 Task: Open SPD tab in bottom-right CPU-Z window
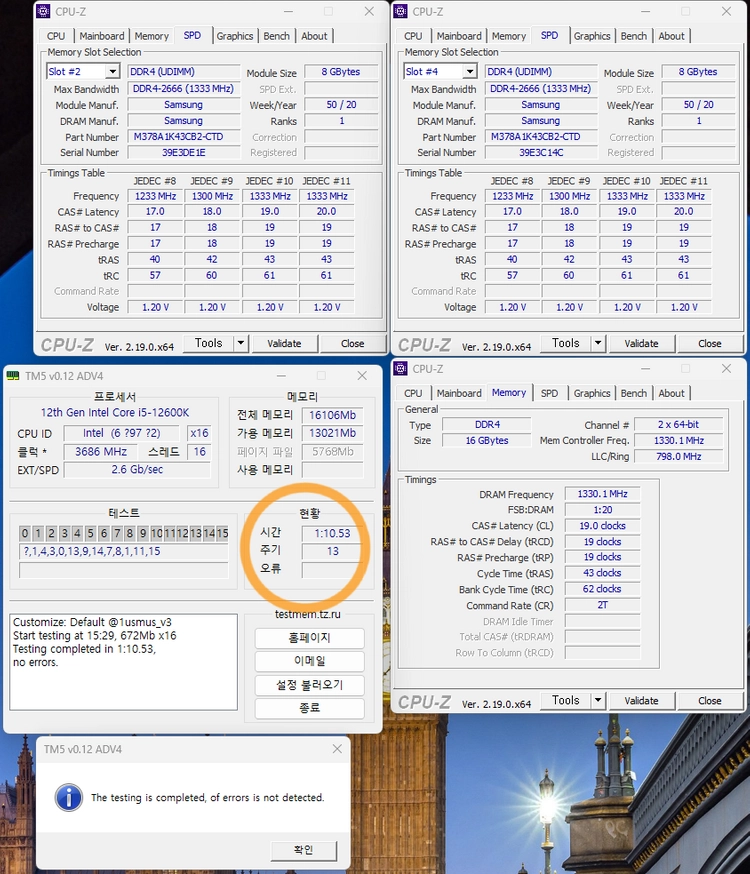(x=549, y=394)
